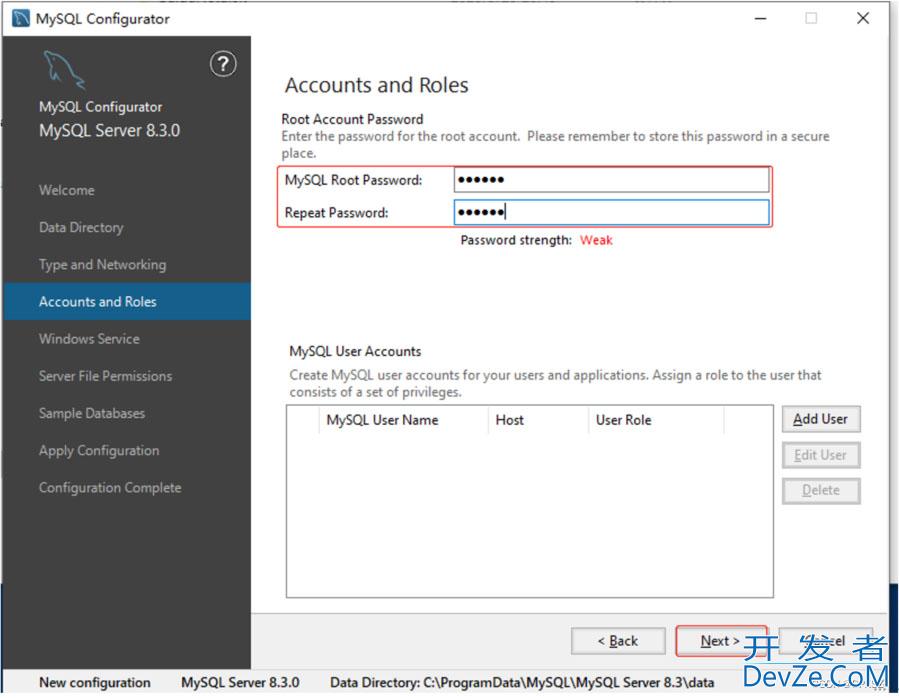Close the MySQL Configurator window
The height and width of the screenshot is (698, 899).
(863, 18)
